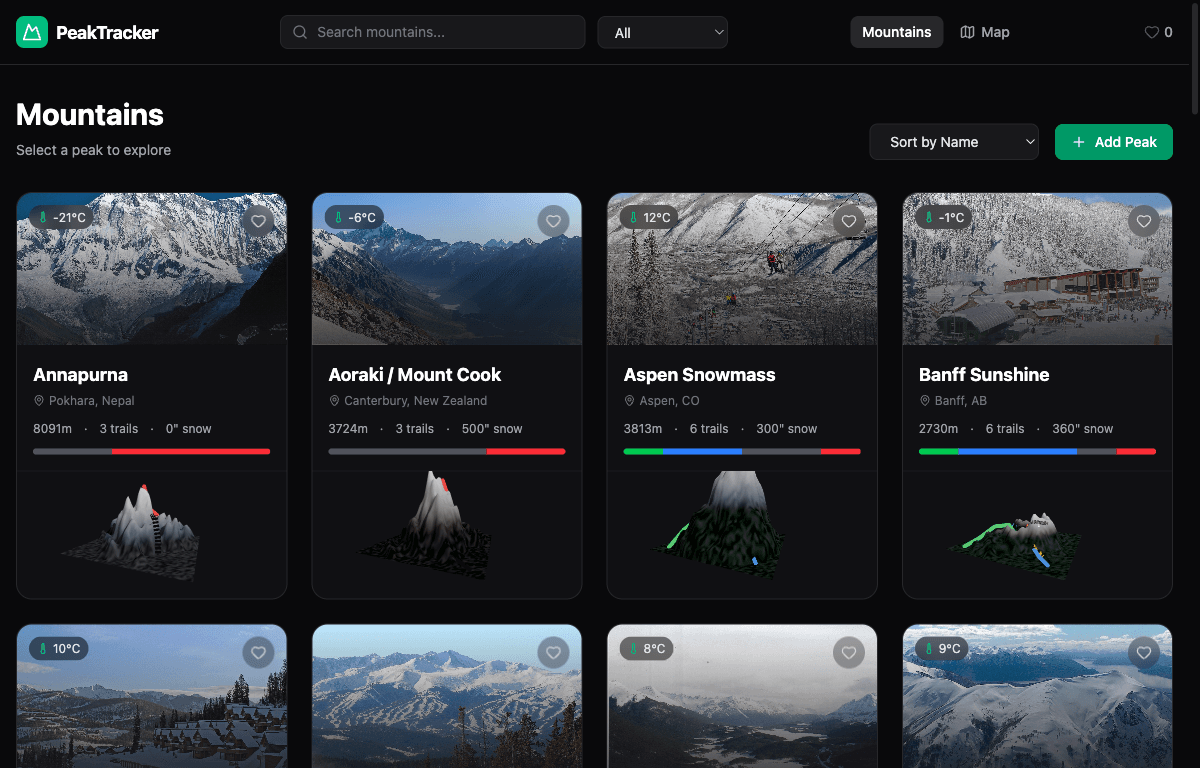Screen dimensions: 1200x768
Task: Expand the sort options chevron
Action: [x=1028, y=141]
